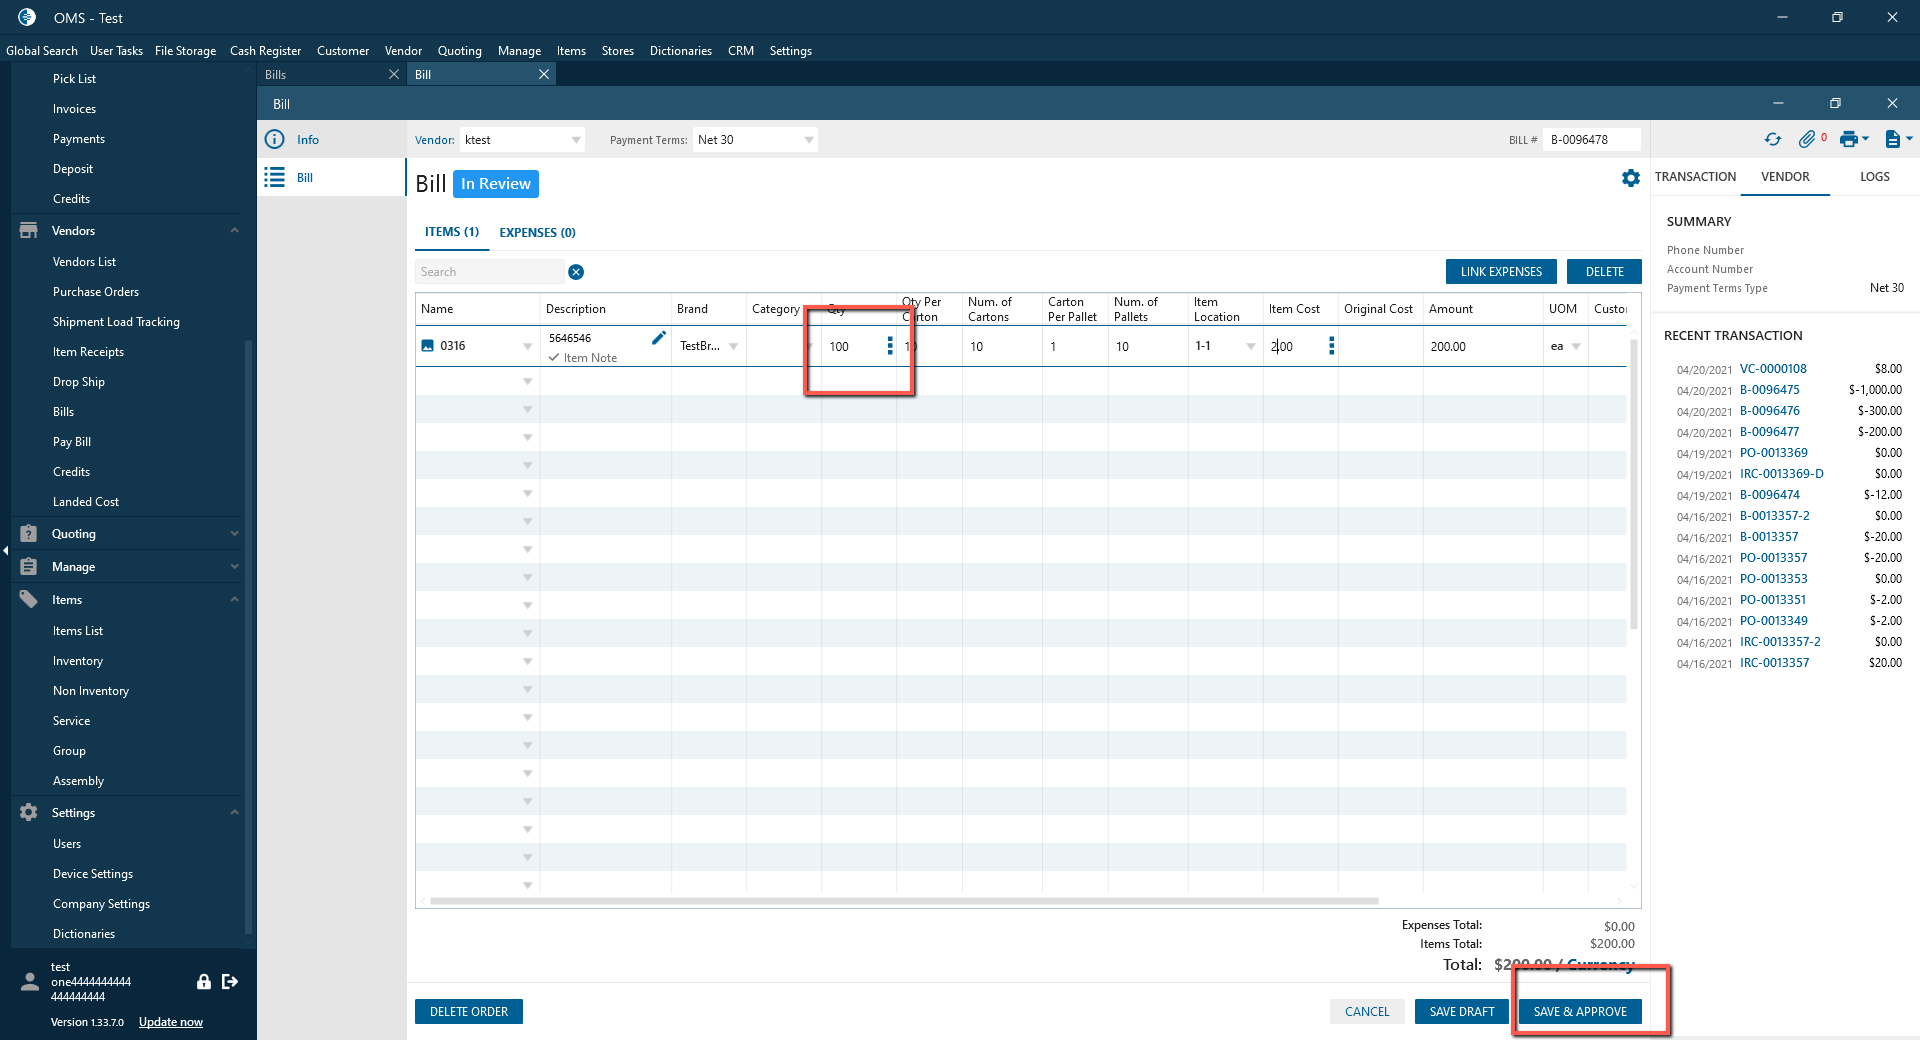
Task: Click the refresh icon in bill header
Action: (x=1773, y=140)
